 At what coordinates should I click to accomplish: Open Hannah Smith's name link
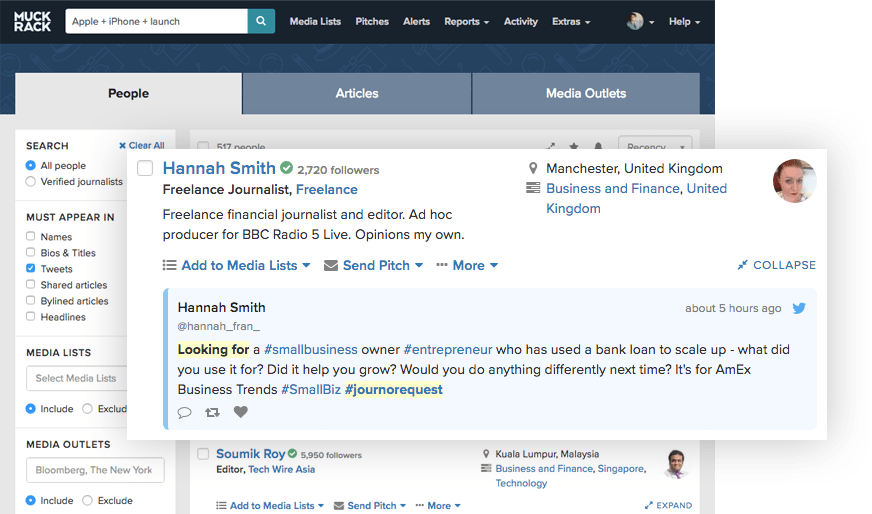coord(219,168)
